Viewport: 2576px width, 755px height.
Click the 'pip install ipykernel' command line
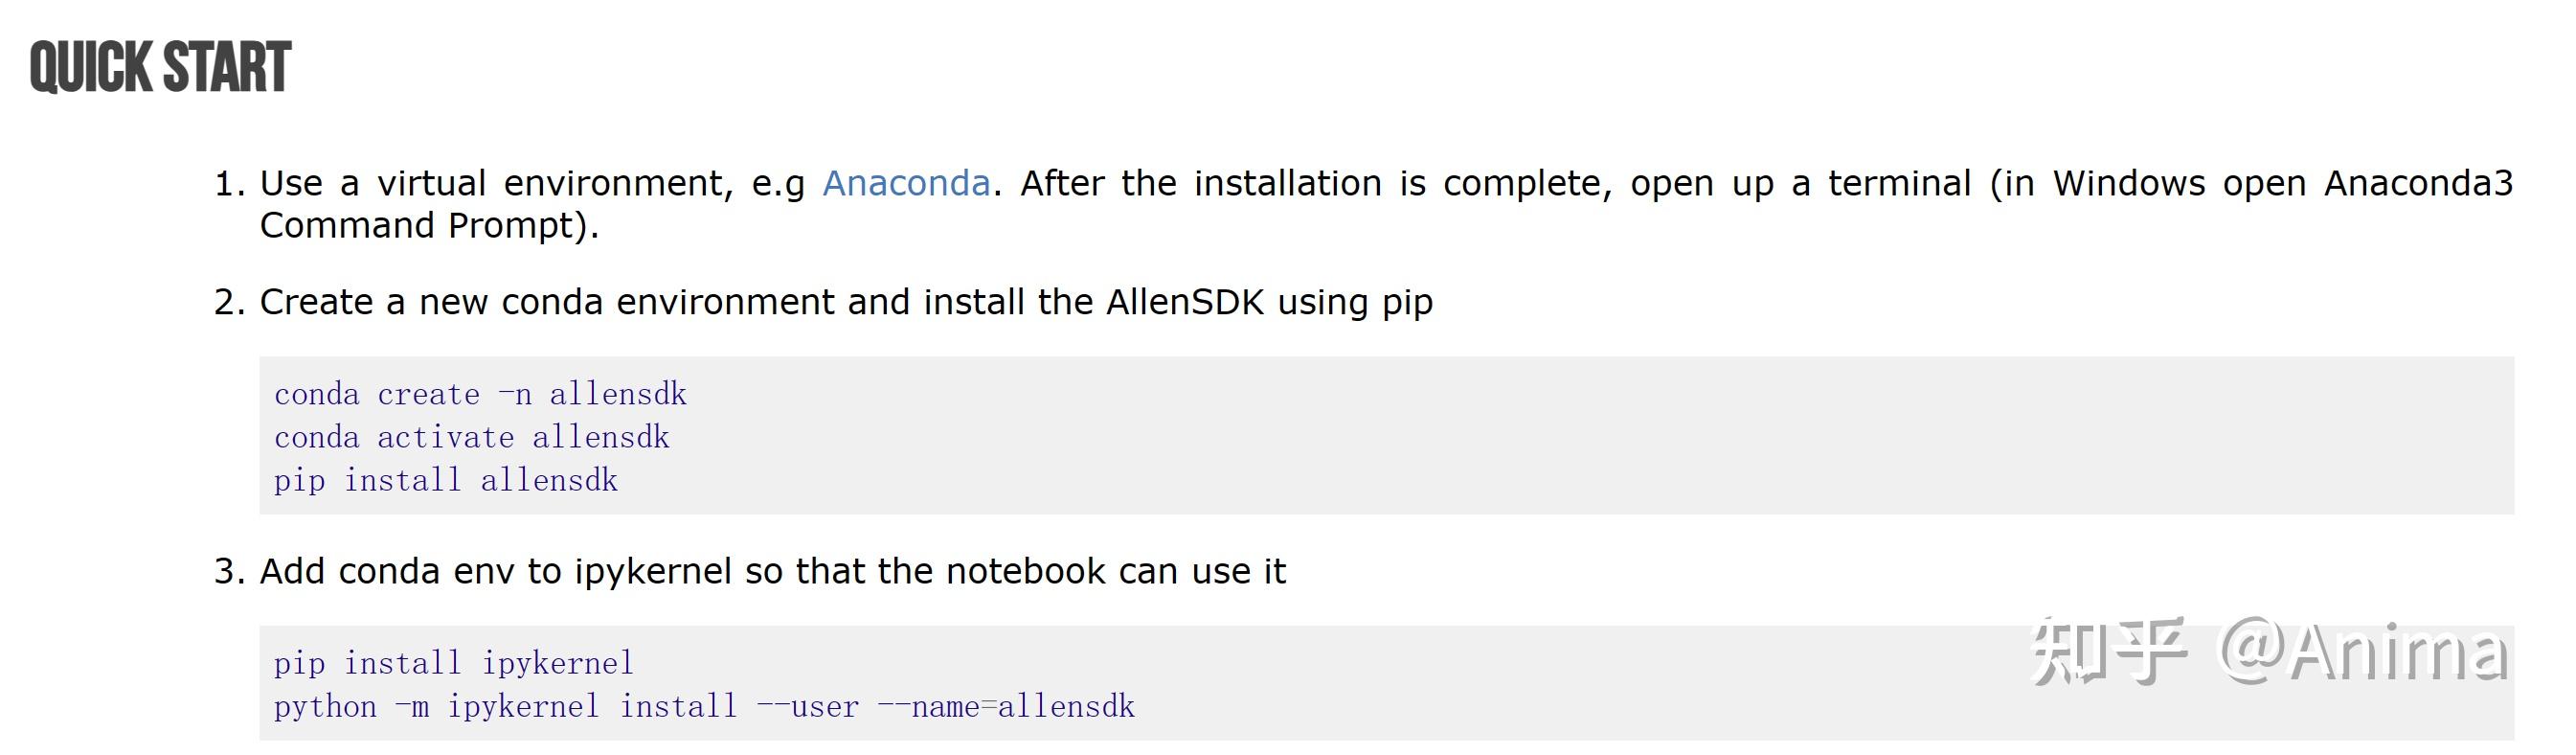(453, 663)
